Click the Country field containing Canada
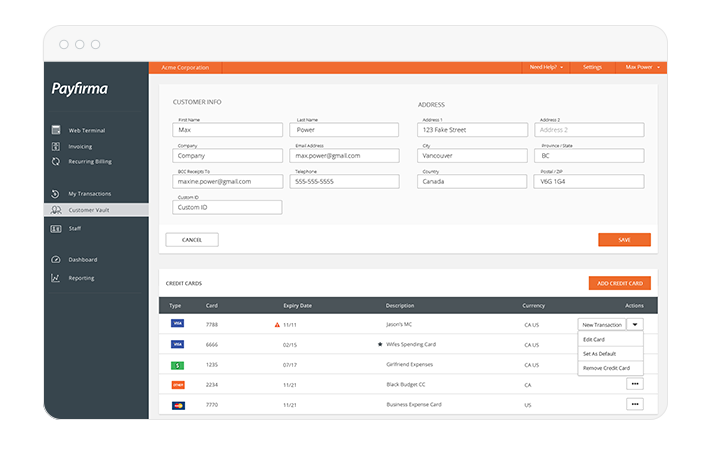Viewport: 711px width, 458px height. point(472,181)
